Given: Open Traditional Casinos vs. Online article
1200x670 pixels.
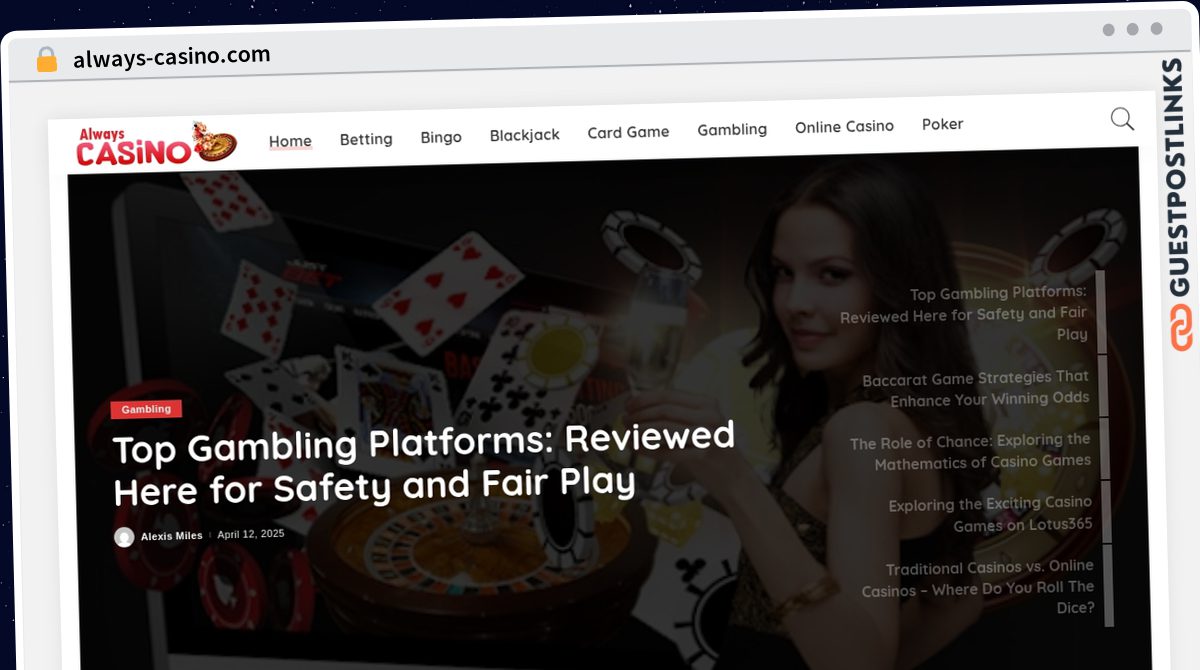Looking at the screenshot, I should 978,587.
